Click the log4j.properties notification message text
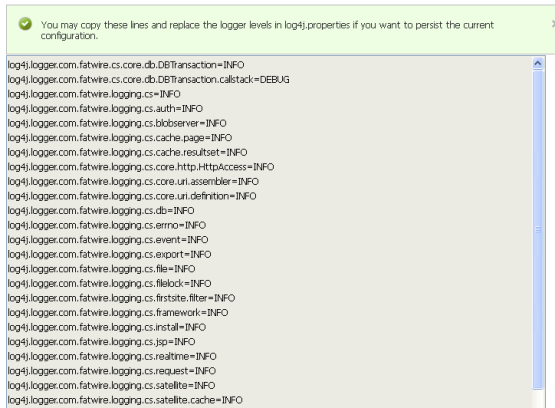 click(267, 30)
